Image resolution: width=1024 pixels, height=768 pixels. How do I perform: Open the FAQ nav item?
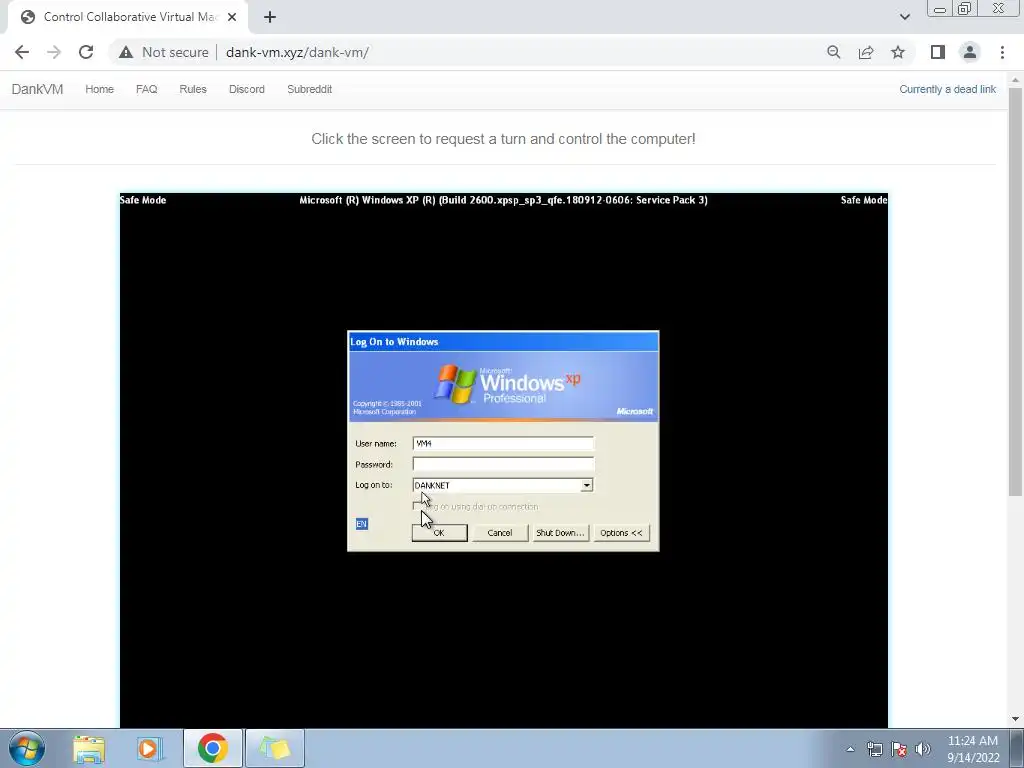click(x=146, y=89)
